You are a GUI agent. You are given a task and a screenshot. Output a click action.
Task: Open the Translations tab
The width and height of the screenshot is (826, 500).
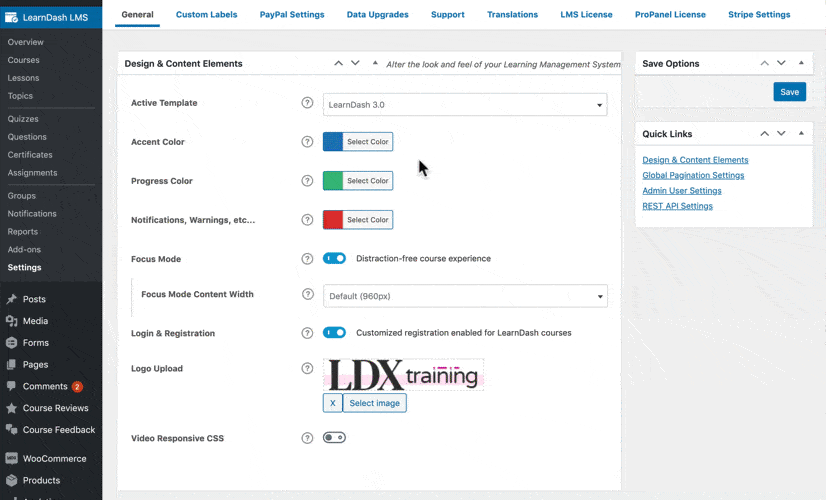pos(513,15)
